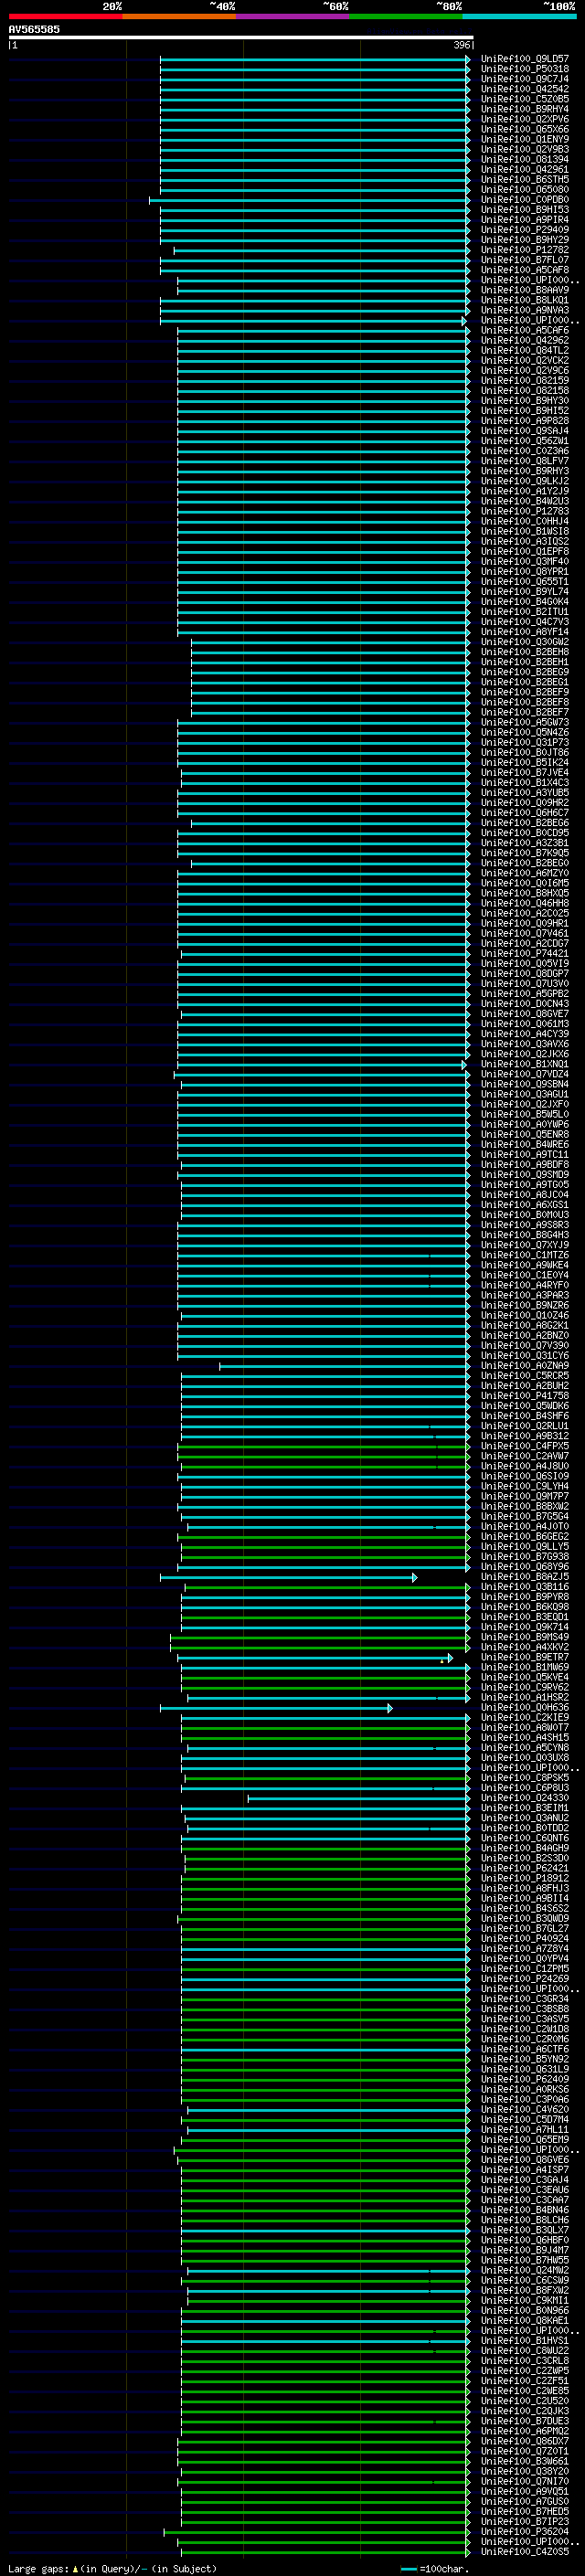Click the UniRef100_B6GEG2 label
Screen dimensions: 585x2576
pyautogui.click(x=525, y=1536)
